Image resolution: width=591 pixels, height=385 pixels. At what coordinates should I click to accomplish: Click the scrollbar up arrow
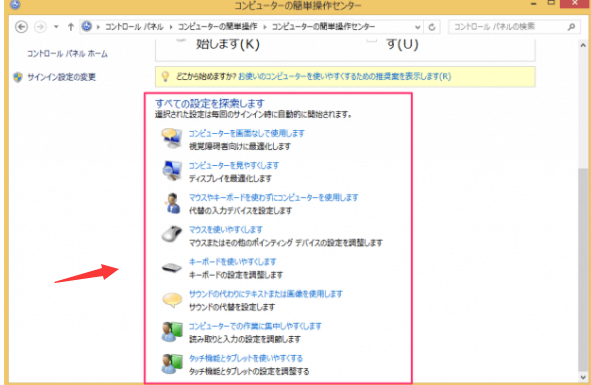pyautogui.click(x=583, y=46)
